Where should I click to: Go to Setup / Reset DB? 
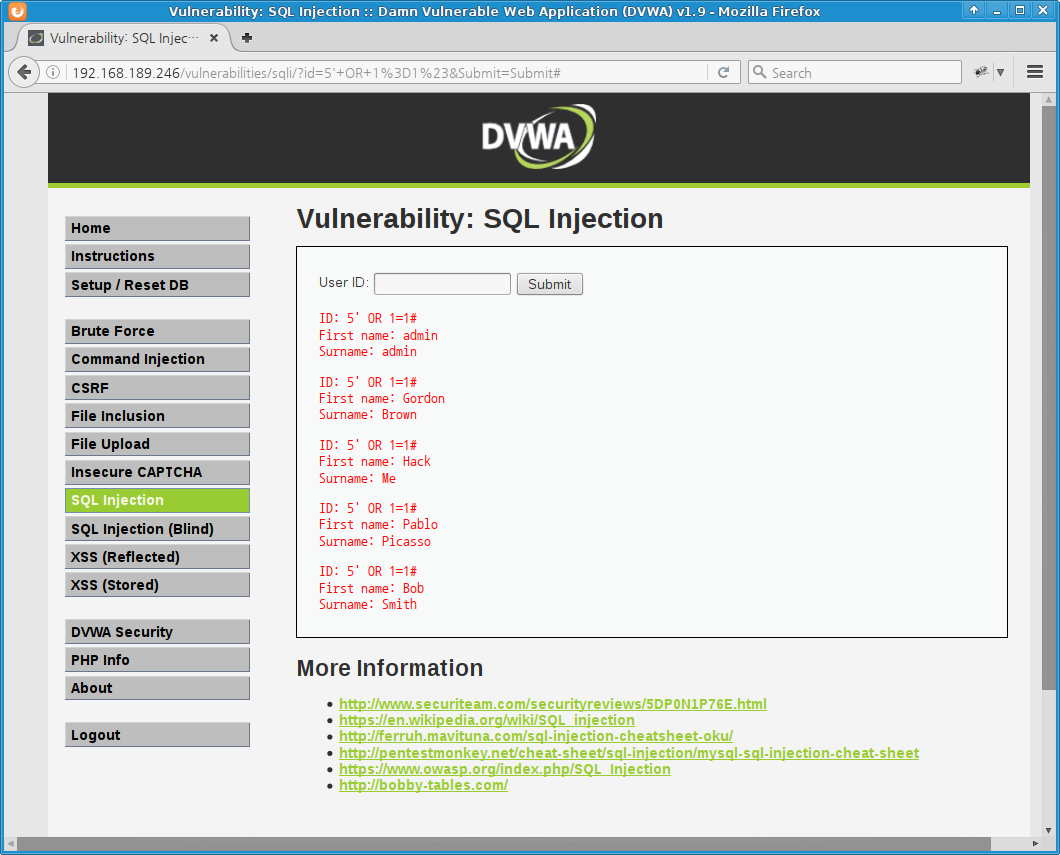pyautogui.click(x=158, y=285)
